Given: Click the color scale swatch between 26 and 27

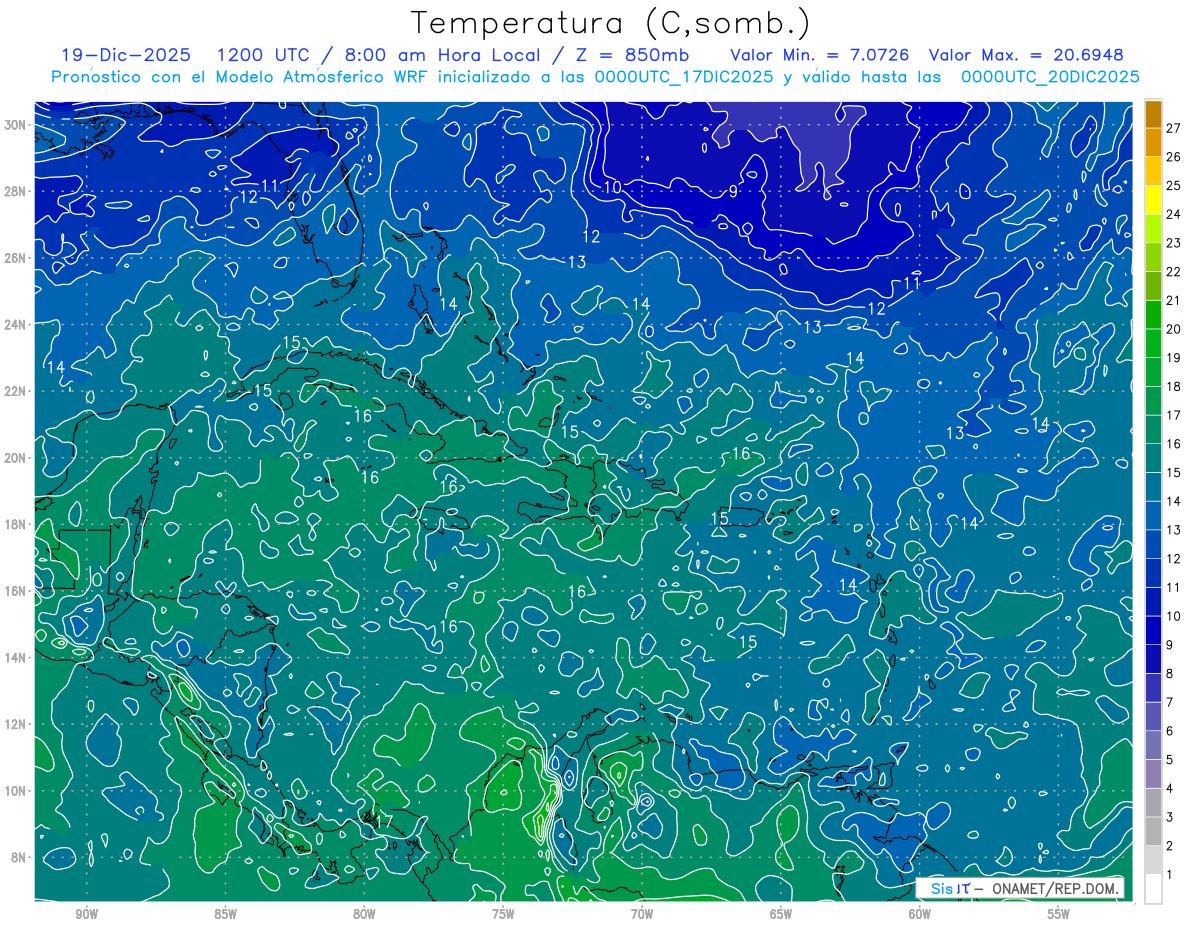Looking at the screenshot, I should pos(1153,142).
